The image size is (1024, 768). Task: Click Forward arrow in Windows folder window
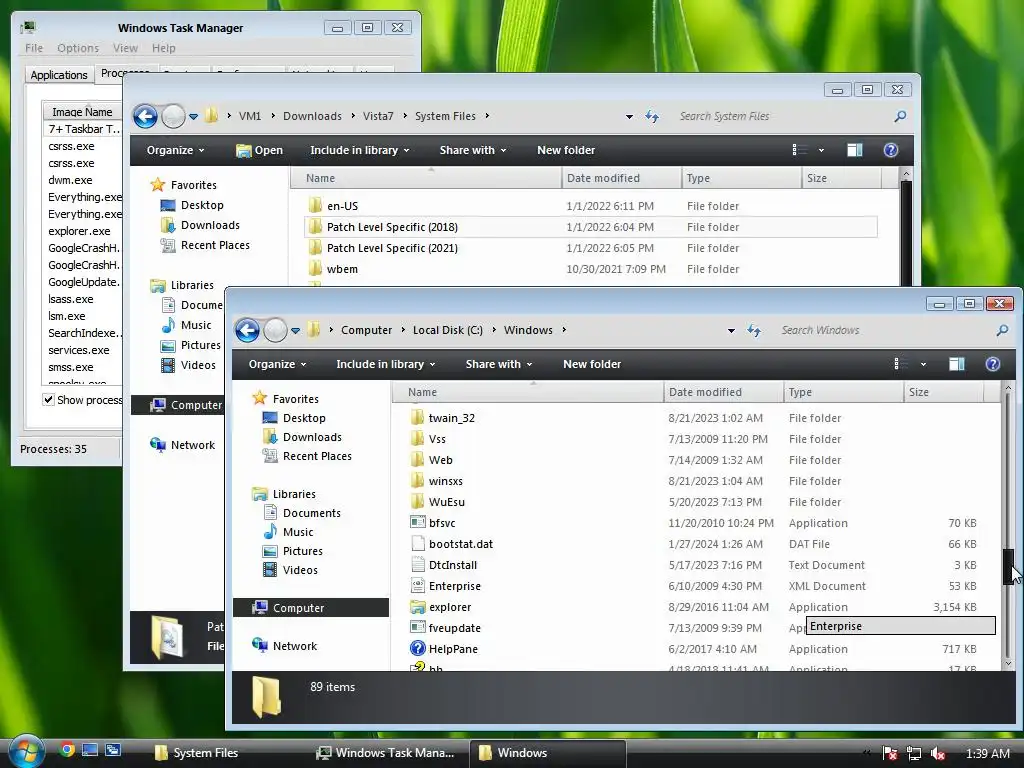pyautogui.click(x=275, y=330)
